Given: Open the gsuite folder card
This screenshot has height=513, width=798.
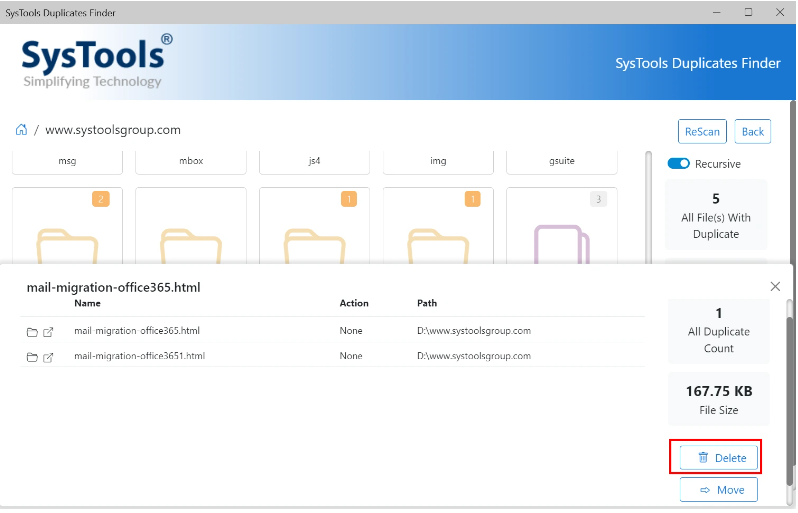Looking at the screenshot, I should pyautogui.click(x=562, y=162).
